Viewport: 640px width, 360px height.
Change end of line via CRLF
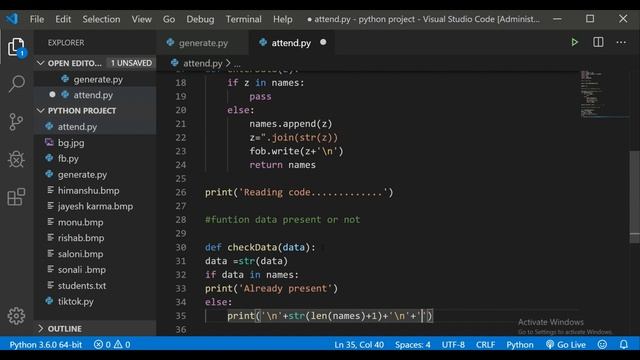(x=485, y=344)
